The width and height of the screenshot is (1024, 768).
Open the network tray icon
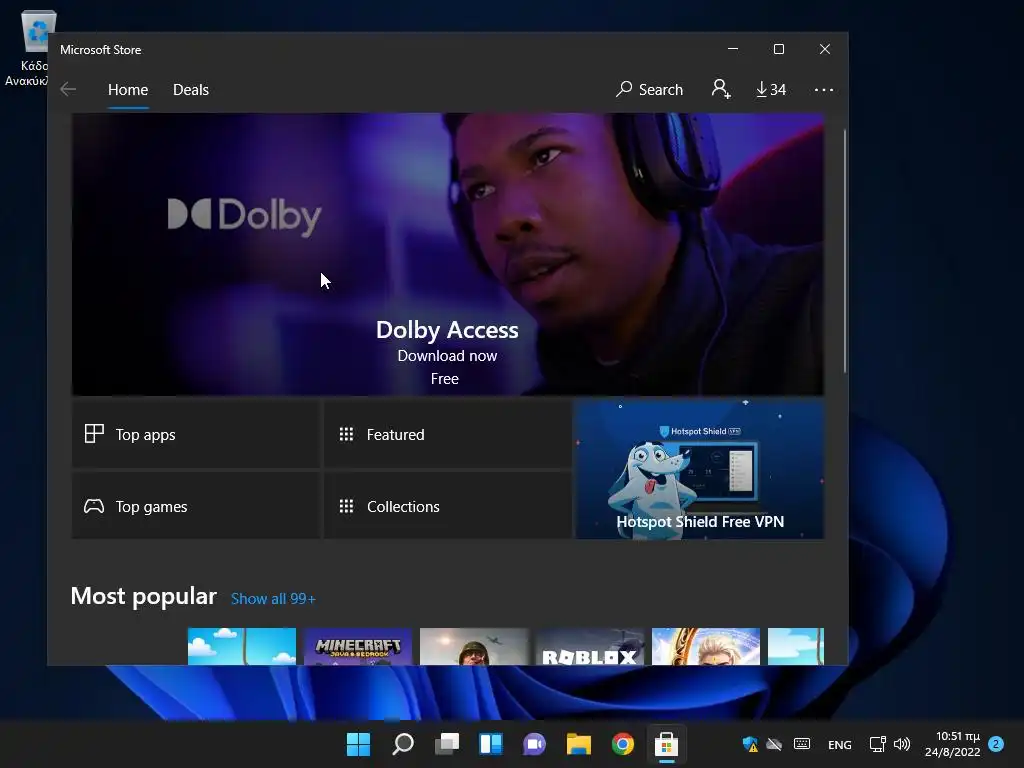coord(877,744)
